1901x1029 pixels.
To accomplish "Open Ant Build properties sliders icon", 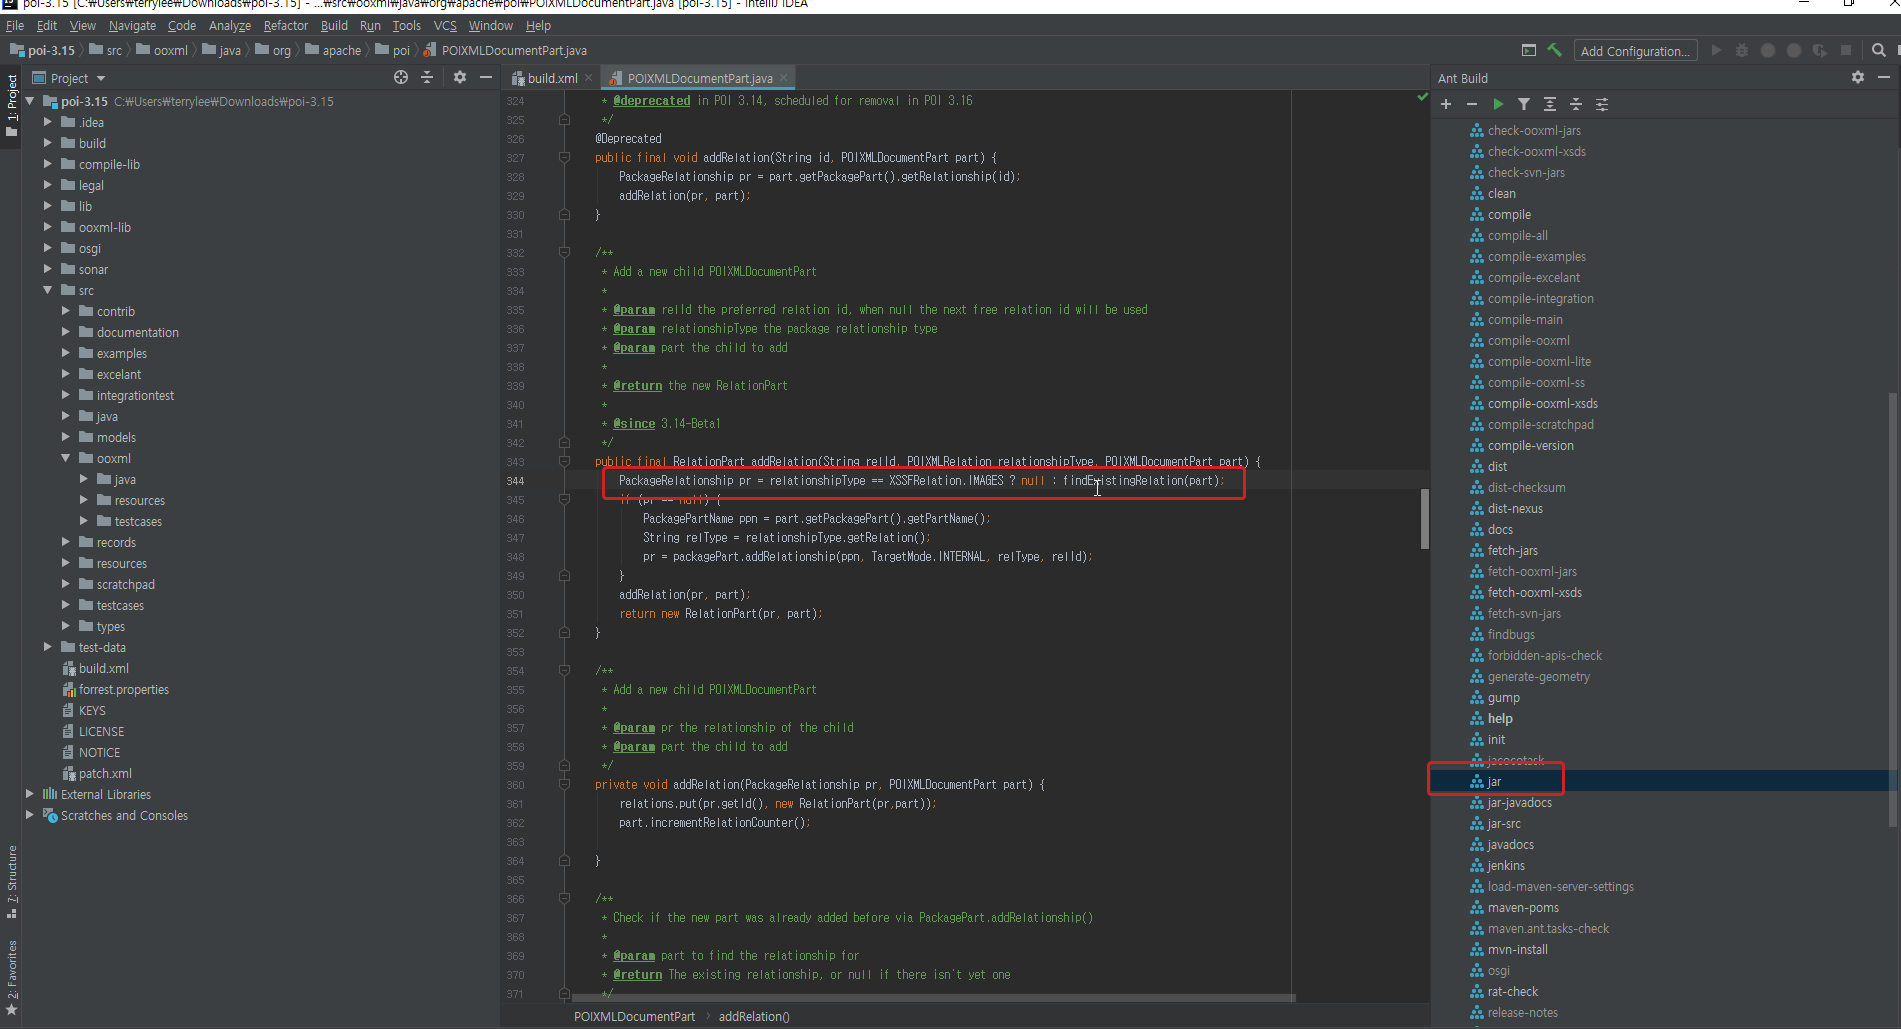I will tap(1602, 104).
